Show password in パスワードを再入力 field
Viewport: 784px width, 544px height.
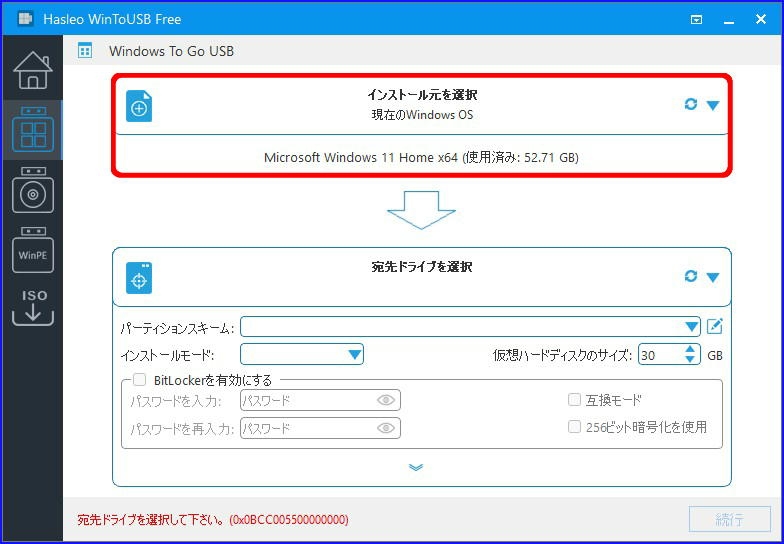[x=386, y=428]
